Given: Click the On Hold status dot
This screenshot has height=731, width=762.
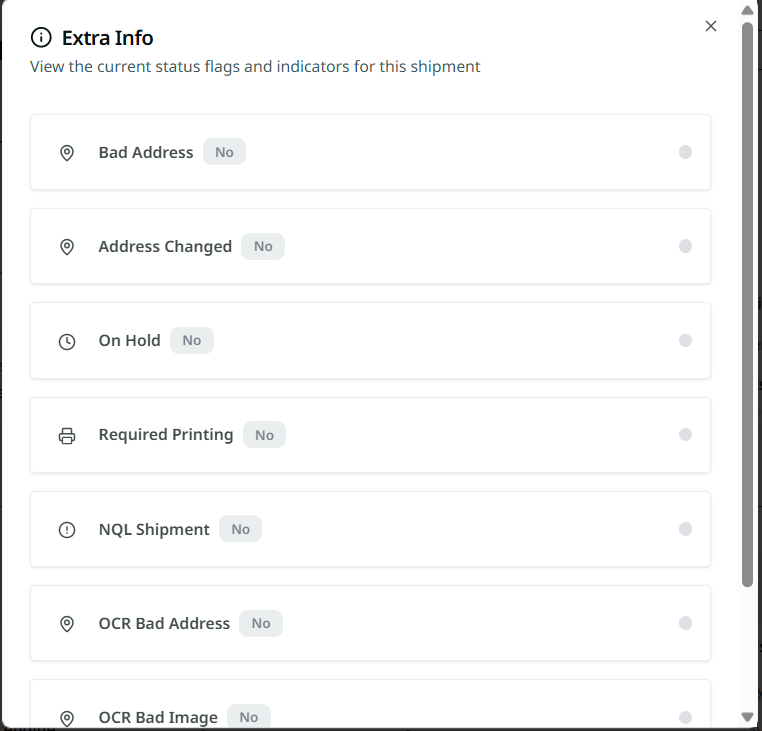Looking at the screenshot, I should coord(685,340).
